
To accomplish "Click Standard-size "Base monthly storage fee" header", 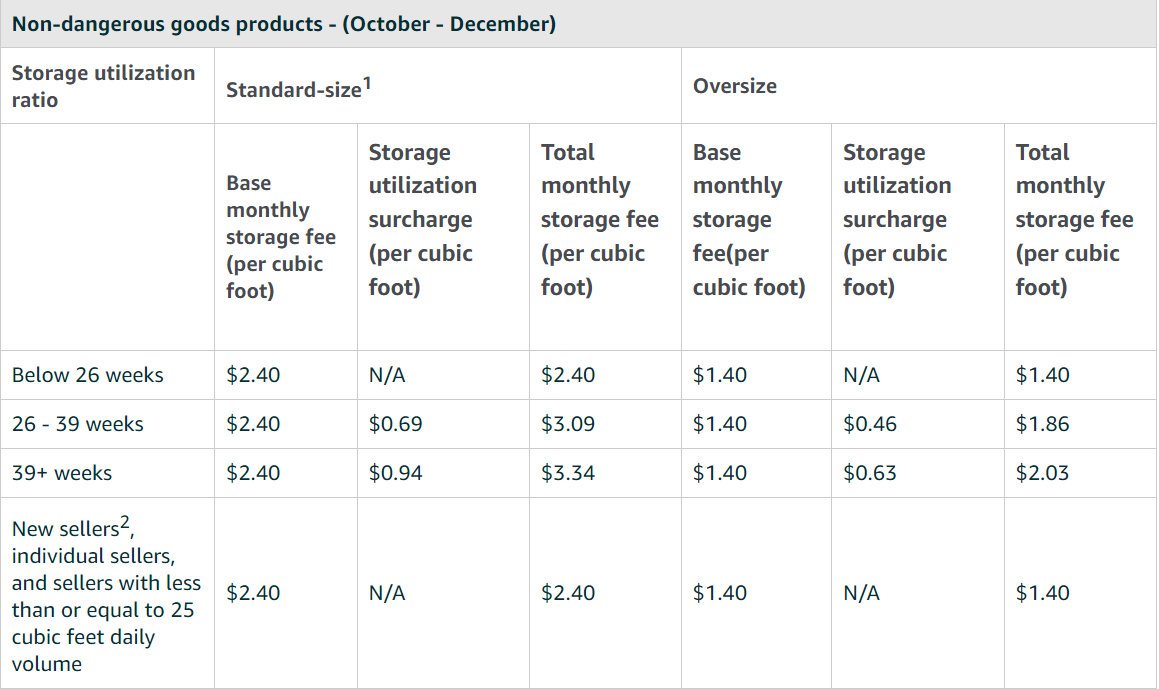I will tap(280, 237).
